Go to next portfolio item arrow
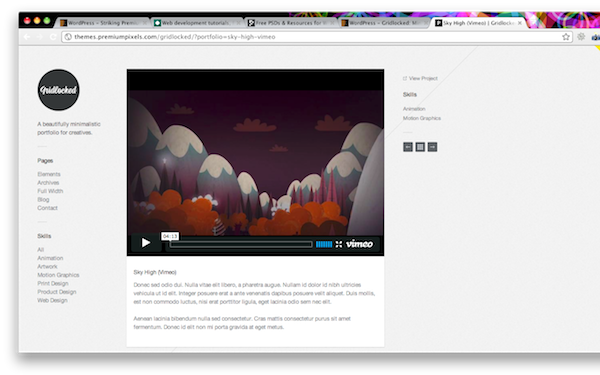Image resolution: width=600 pixels, height=375 pixels. pos(432,147)
